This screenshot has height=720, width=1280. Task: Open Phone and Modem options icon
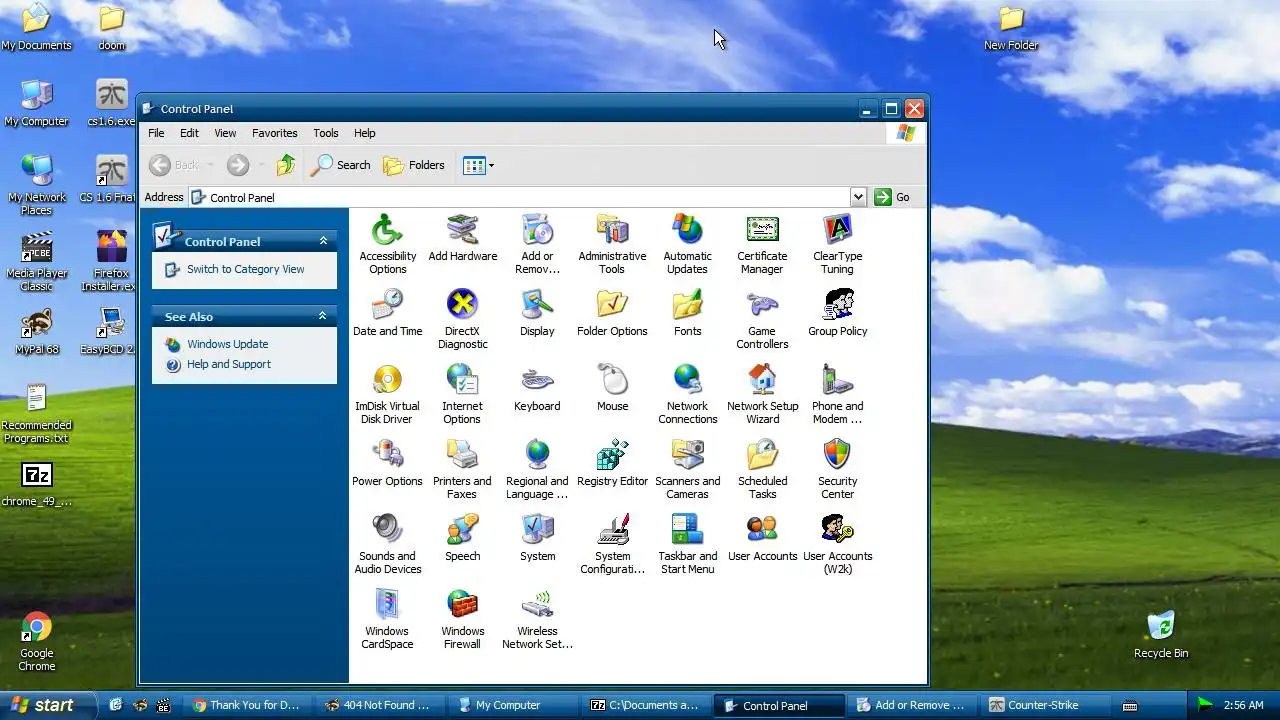click(837, 394)
